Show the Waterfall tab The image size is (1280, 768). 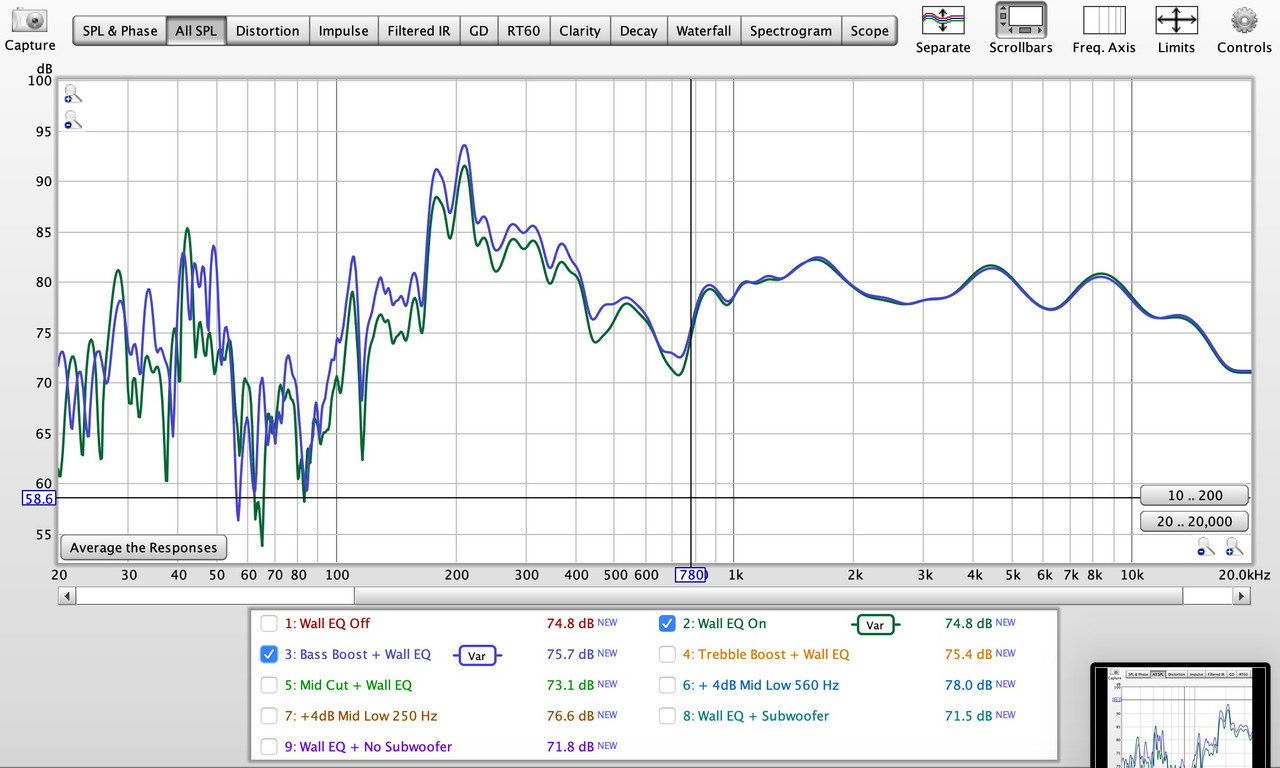[x=704, y=31]
